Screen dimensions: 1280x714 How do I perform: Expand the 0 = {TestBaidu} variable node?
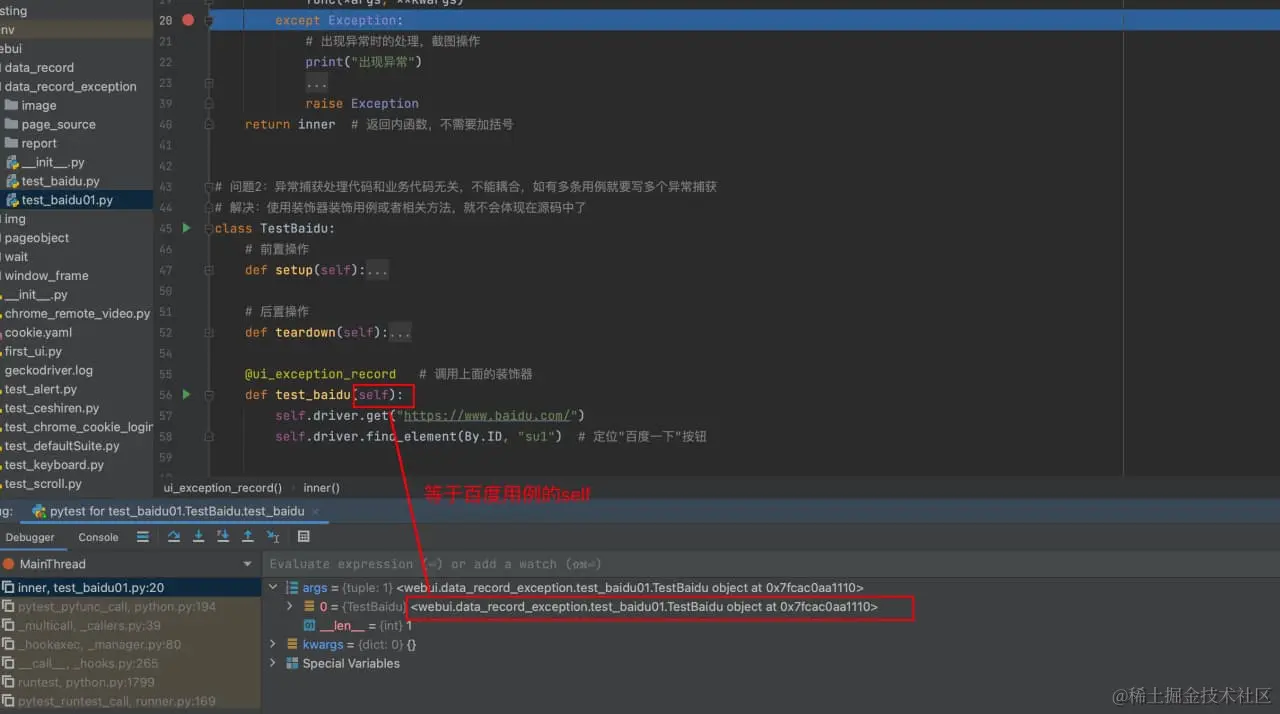pos(290,607)
